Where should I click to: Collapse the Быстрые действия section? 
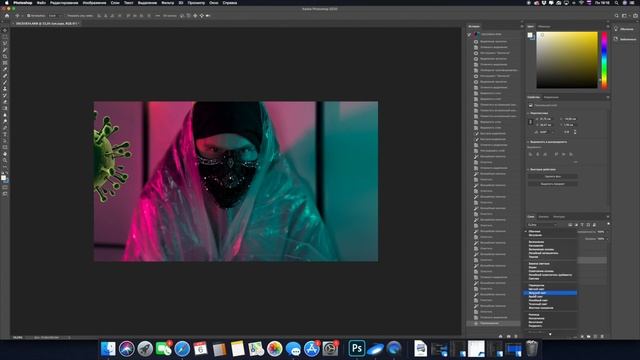[528, 169]
